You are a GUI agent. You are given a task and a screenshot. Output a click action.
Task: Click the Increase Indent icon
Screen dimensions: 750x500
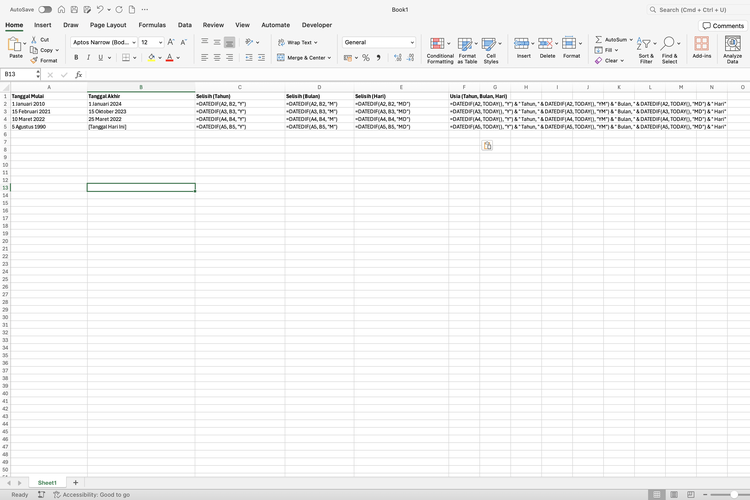pyautogui.click(x=261, y=57)
